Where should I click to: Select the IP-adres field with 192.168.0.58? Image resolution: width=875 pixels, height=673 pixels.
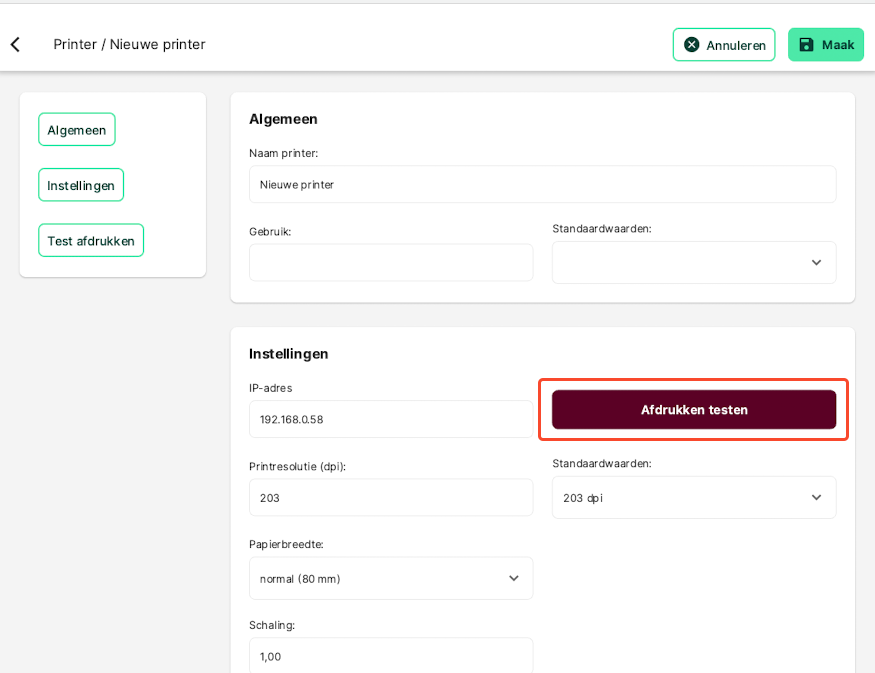point(391,419)
